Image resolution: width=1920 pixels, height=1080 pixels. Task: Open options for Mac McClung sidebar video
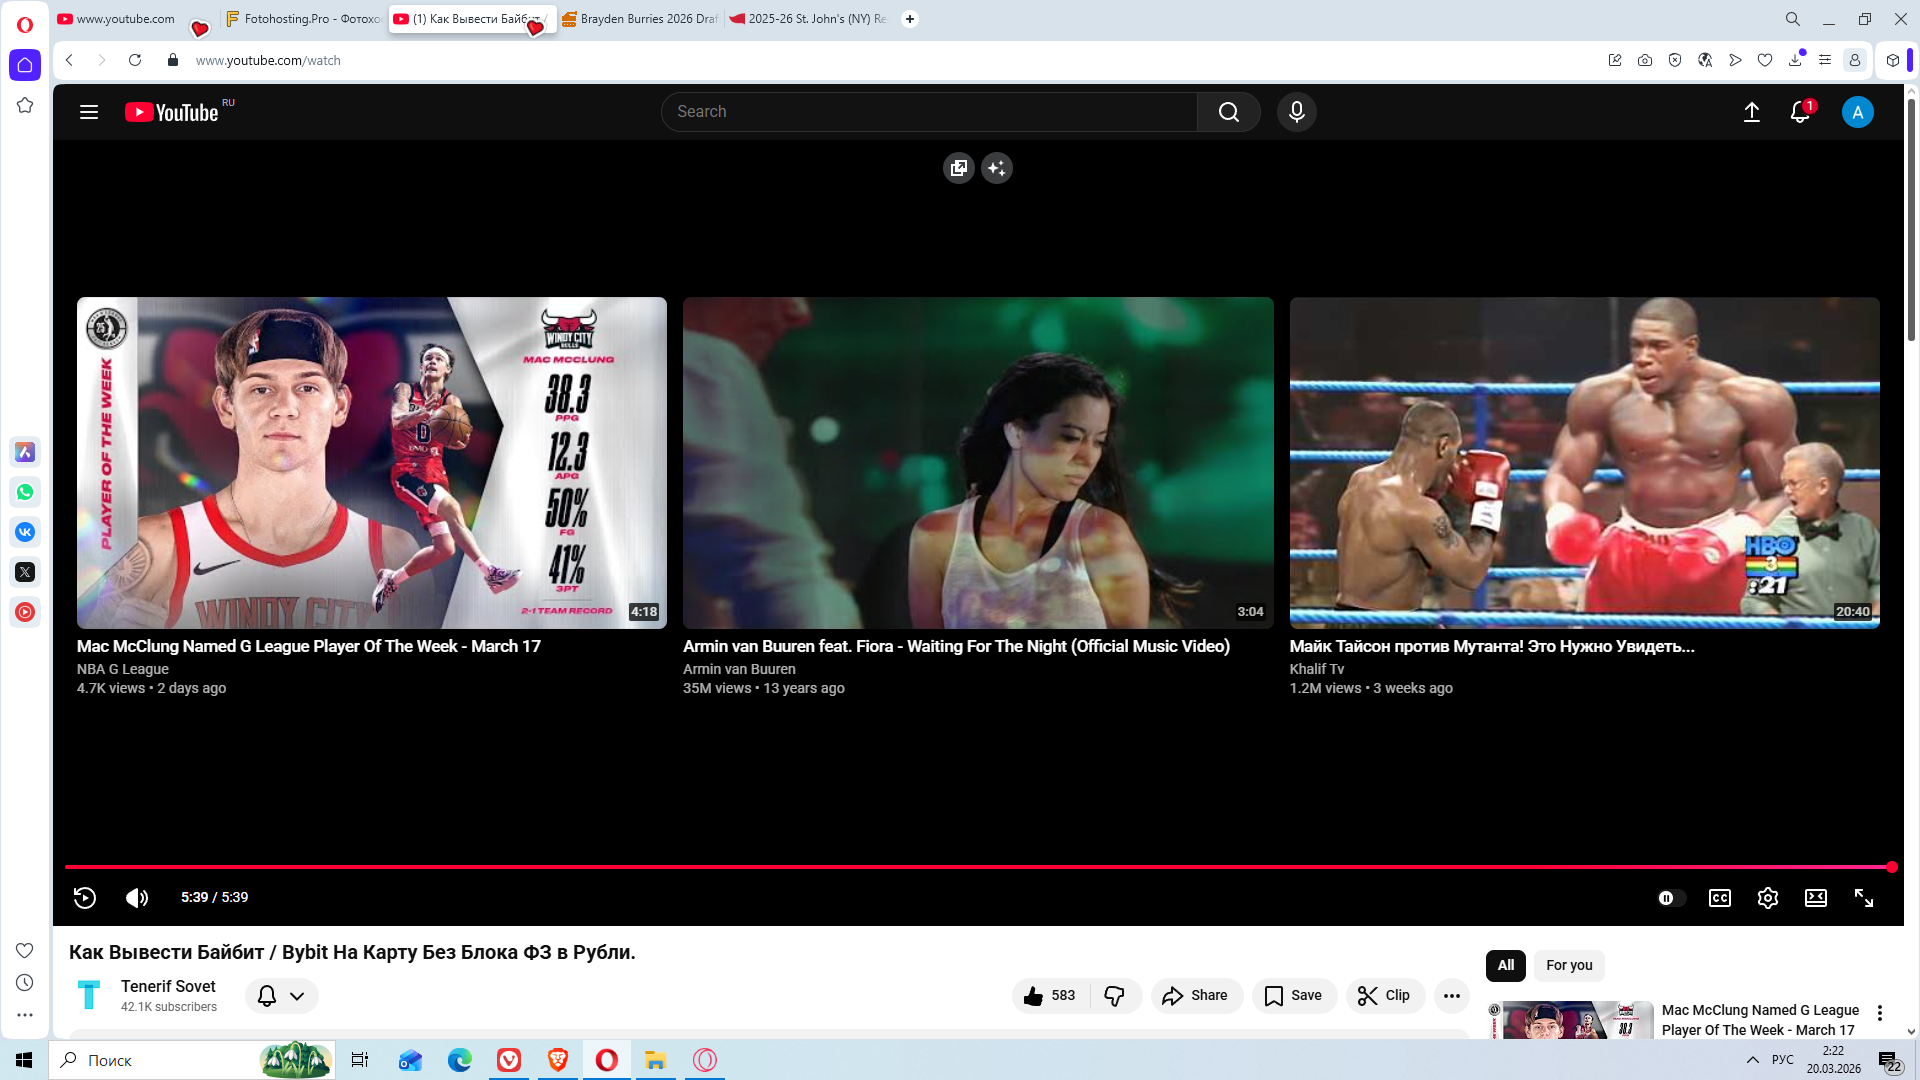1879,1013
